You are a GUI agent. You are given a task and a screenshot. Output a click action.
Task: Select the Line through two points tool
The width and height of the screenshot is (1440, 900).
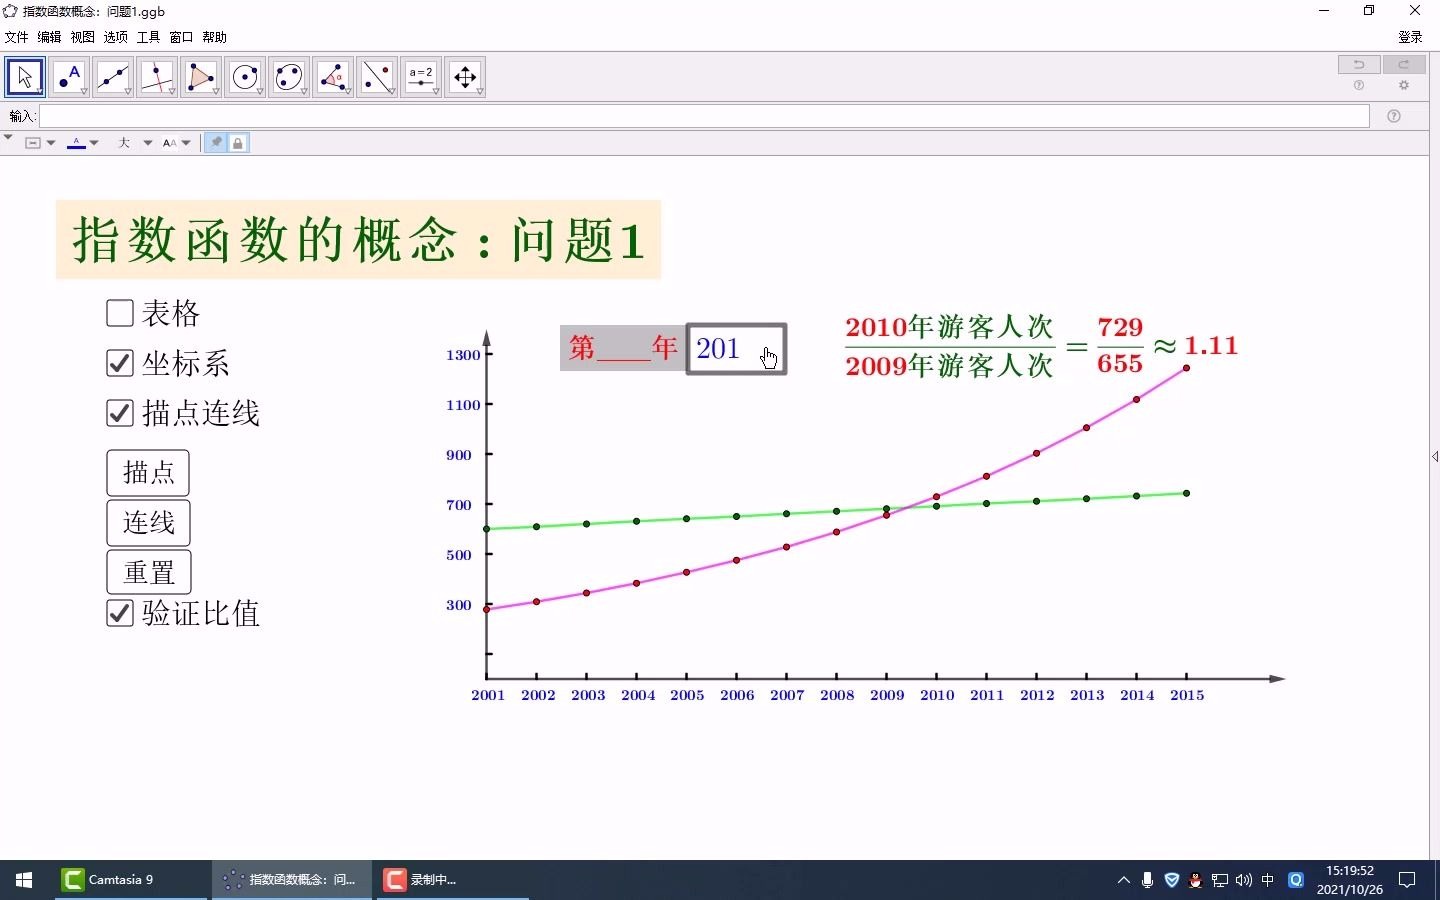pos(113,77)
